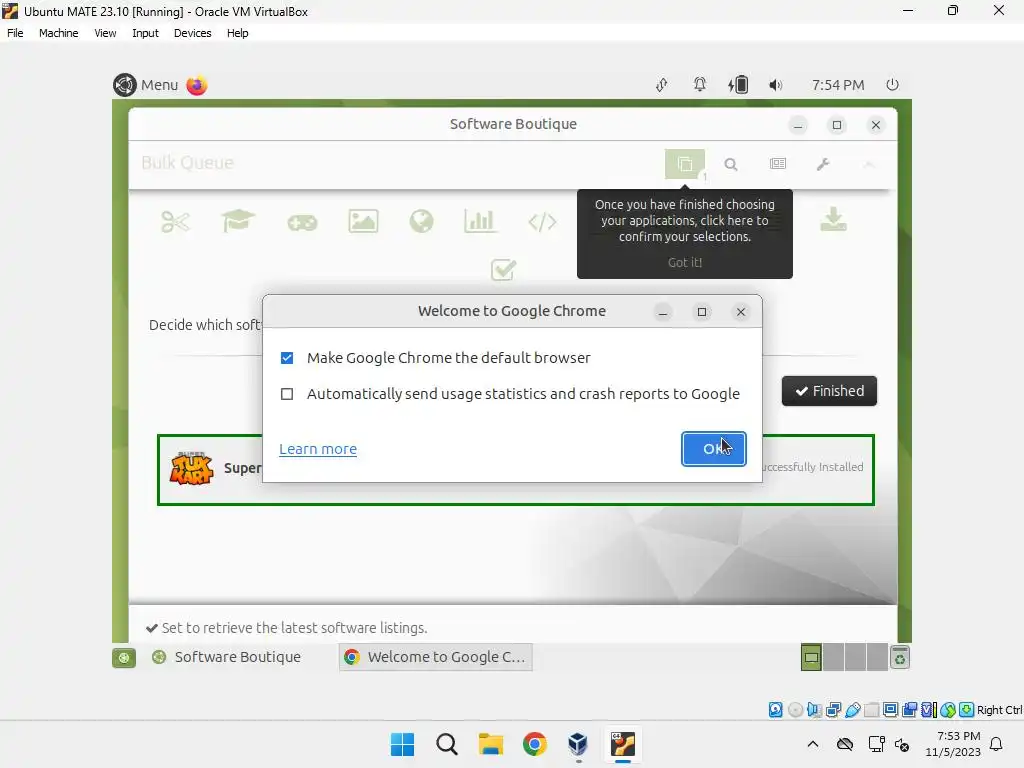Open the VirtualBox File menu

(x=15, y=33)
